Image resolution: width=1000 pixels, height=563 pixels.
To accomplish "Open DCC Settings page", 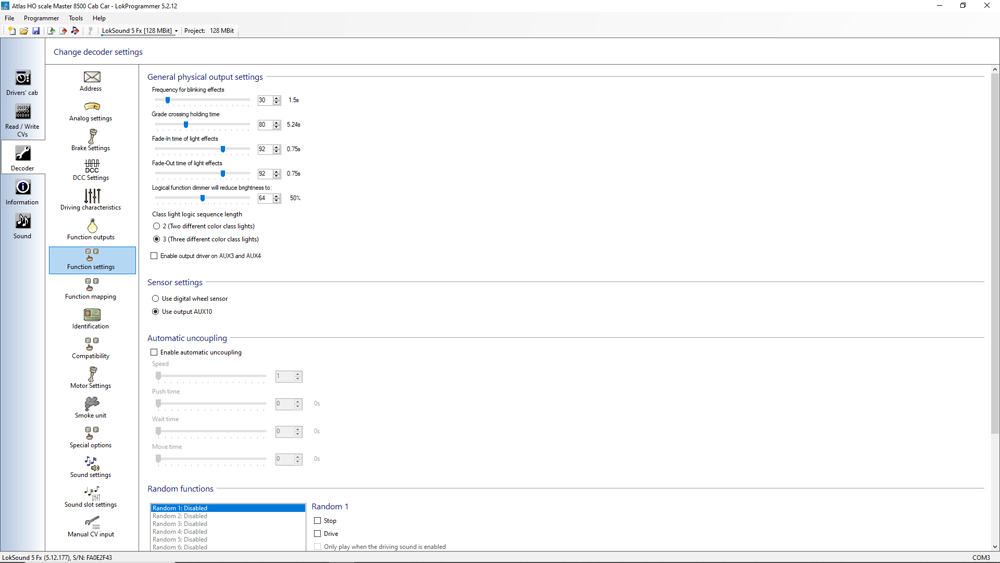I will click(x=91, y=170).
